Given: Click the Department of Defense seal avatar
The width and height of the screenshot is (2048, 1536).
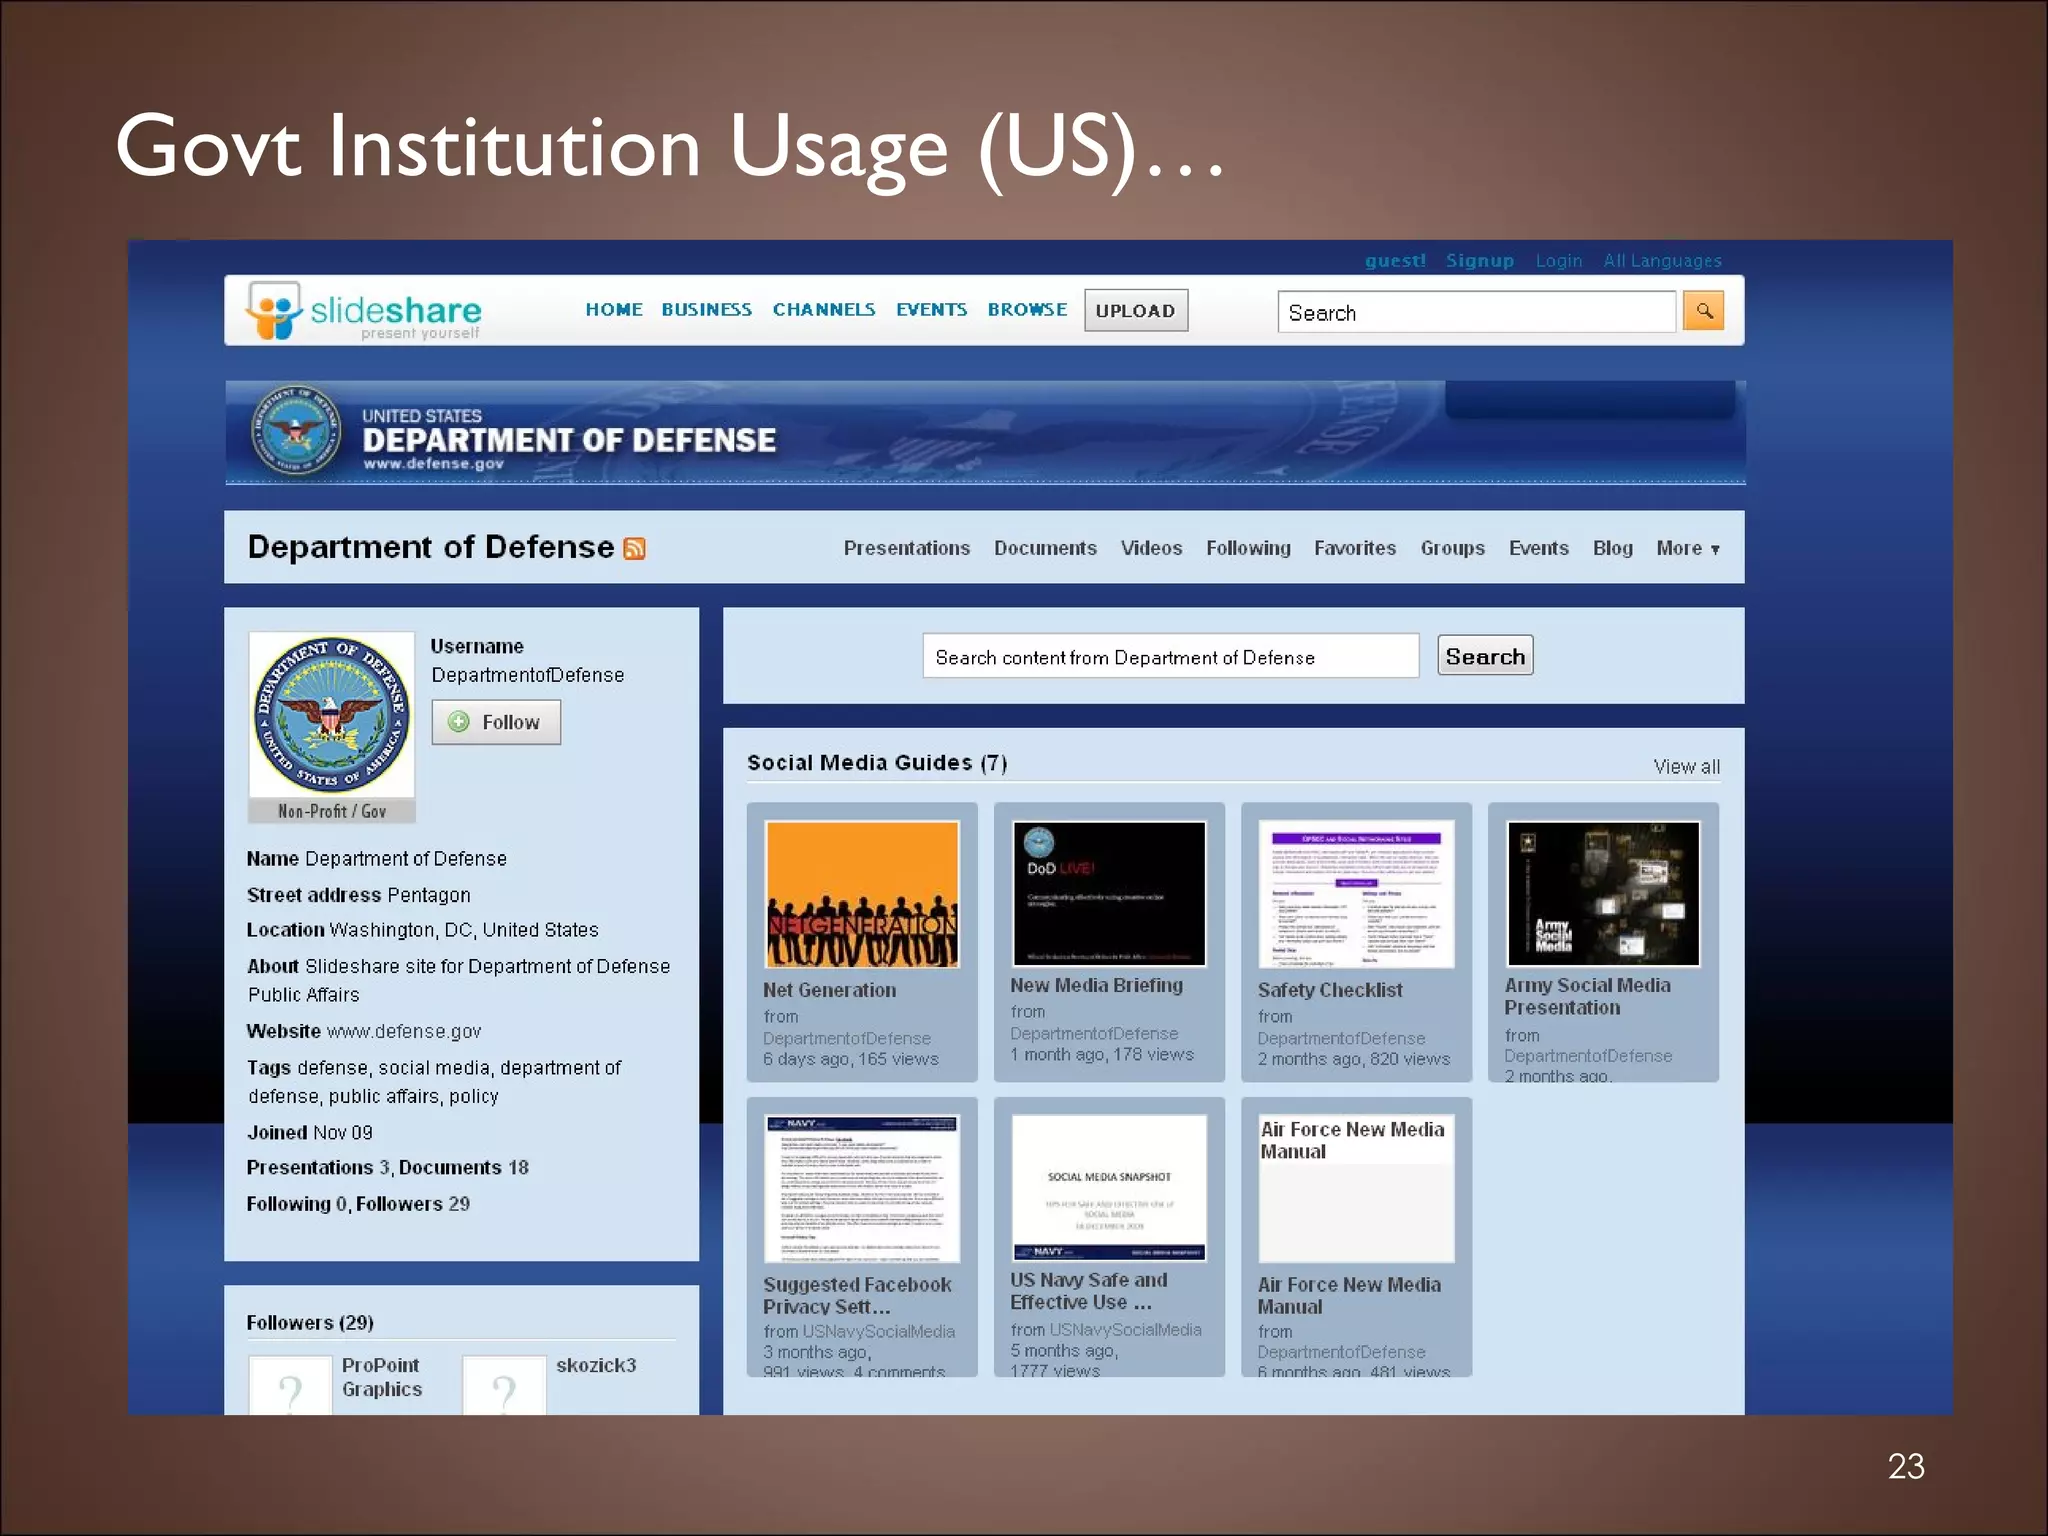Looking at the screenshot, I should pyautogui.click(x=331, y=715).
